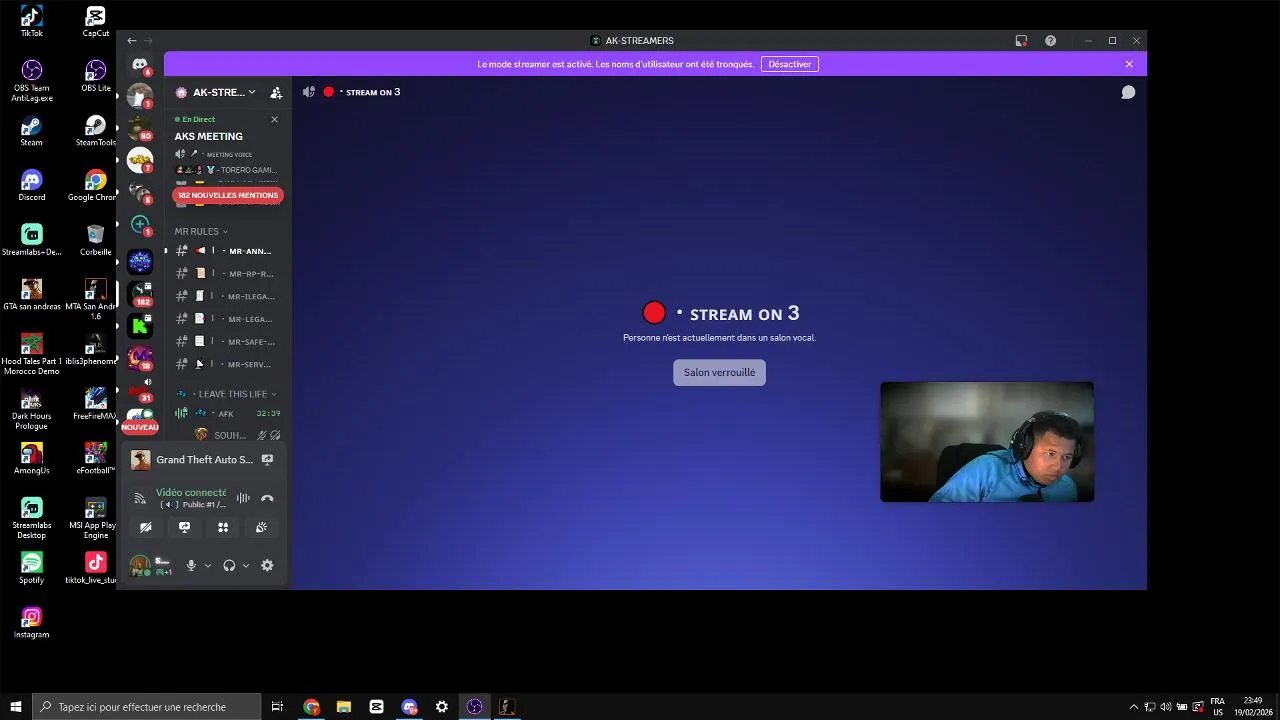The height and width of the screenshot is (720, 1280).
Task: Open user avatar profile panel
Action: pyautogui.click(x=140, y=565)
